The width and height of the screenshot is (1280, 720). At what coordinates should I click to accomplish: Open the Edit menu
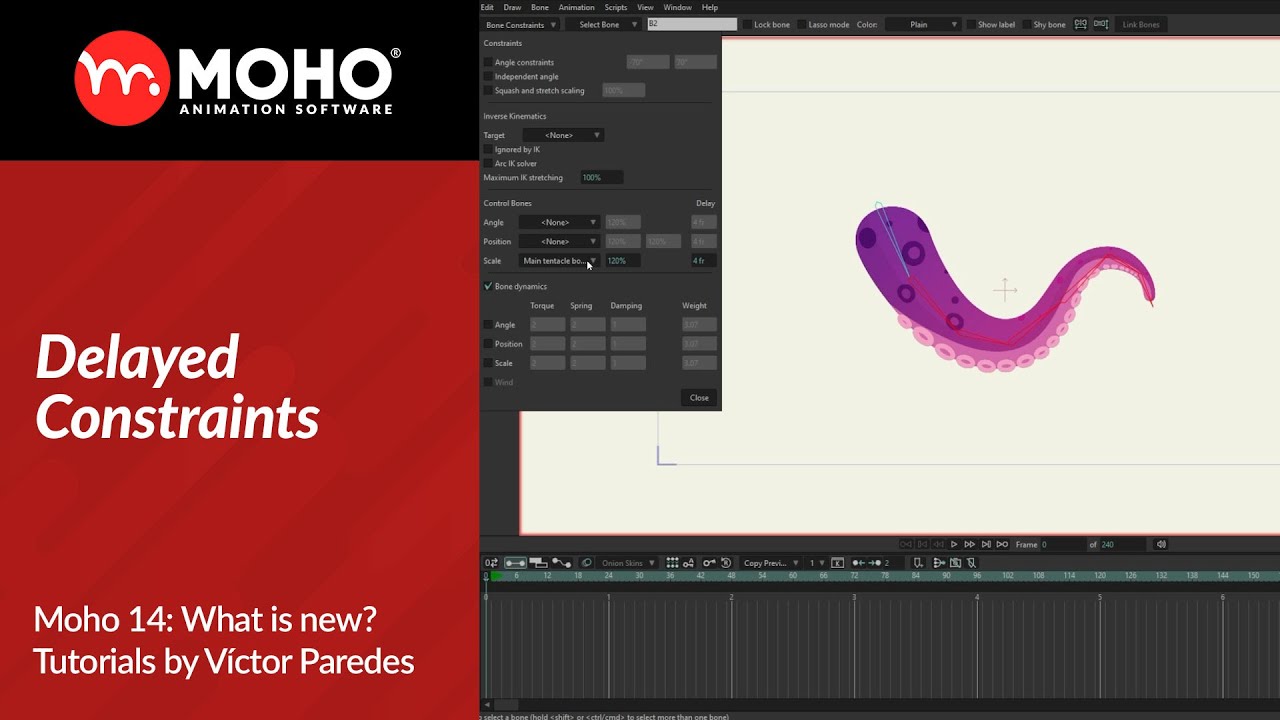[x=487, y=7]
